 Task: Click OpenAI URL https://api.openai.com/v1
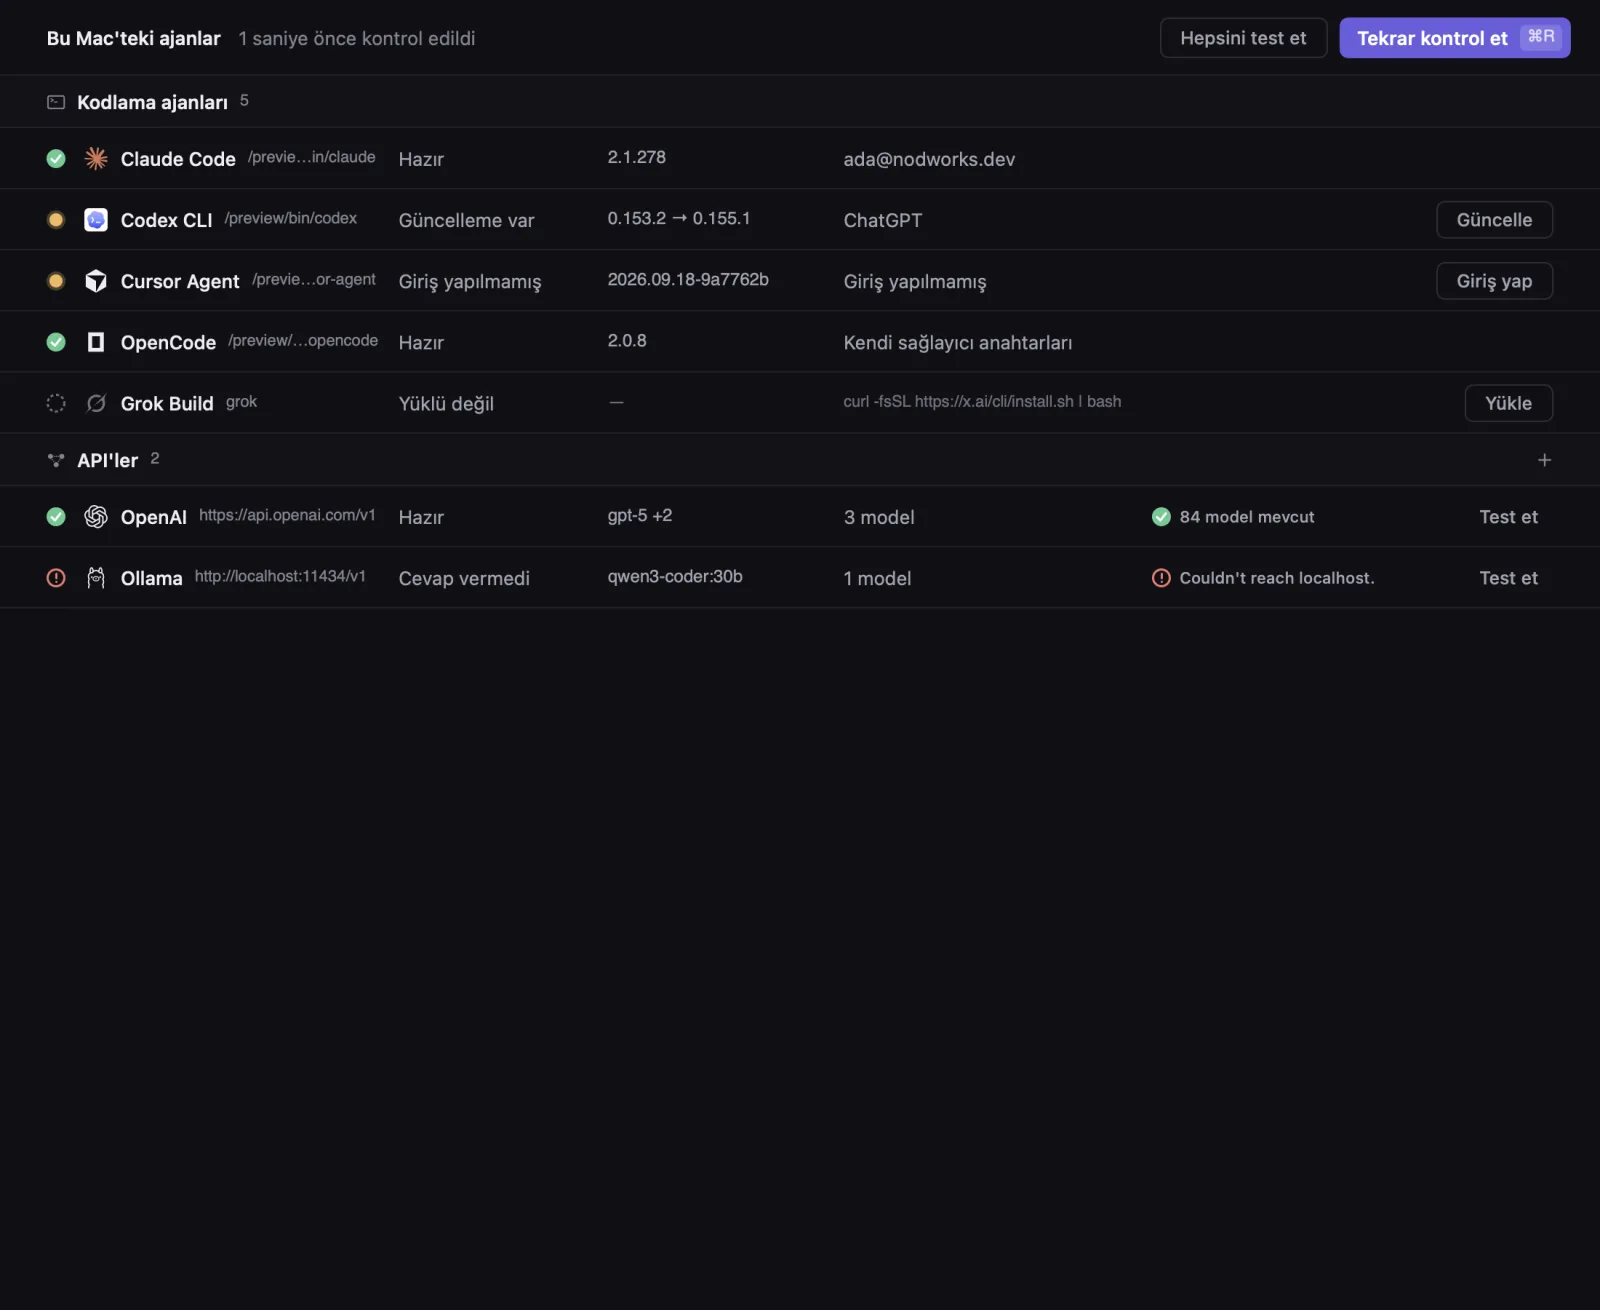tap(287, 515)
